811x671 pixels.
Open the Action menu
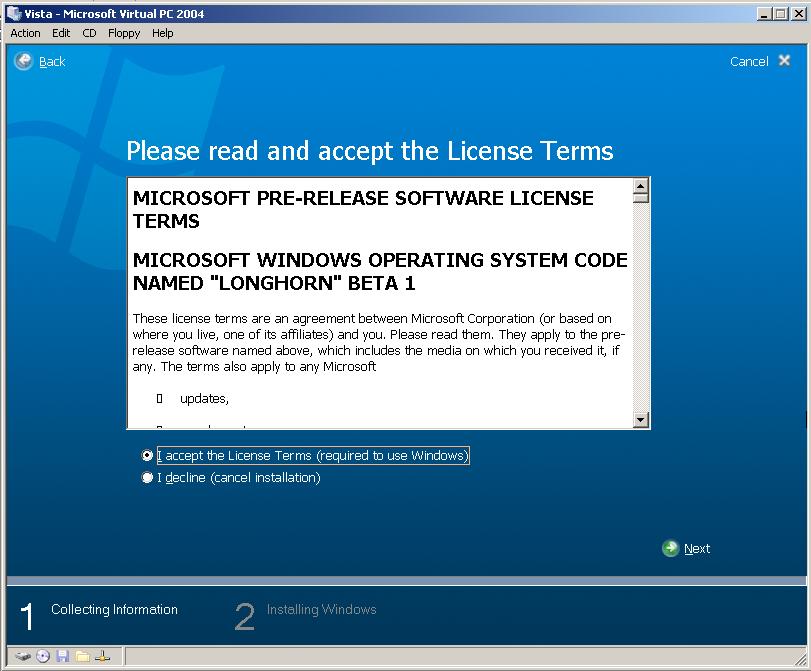point(25,33)
